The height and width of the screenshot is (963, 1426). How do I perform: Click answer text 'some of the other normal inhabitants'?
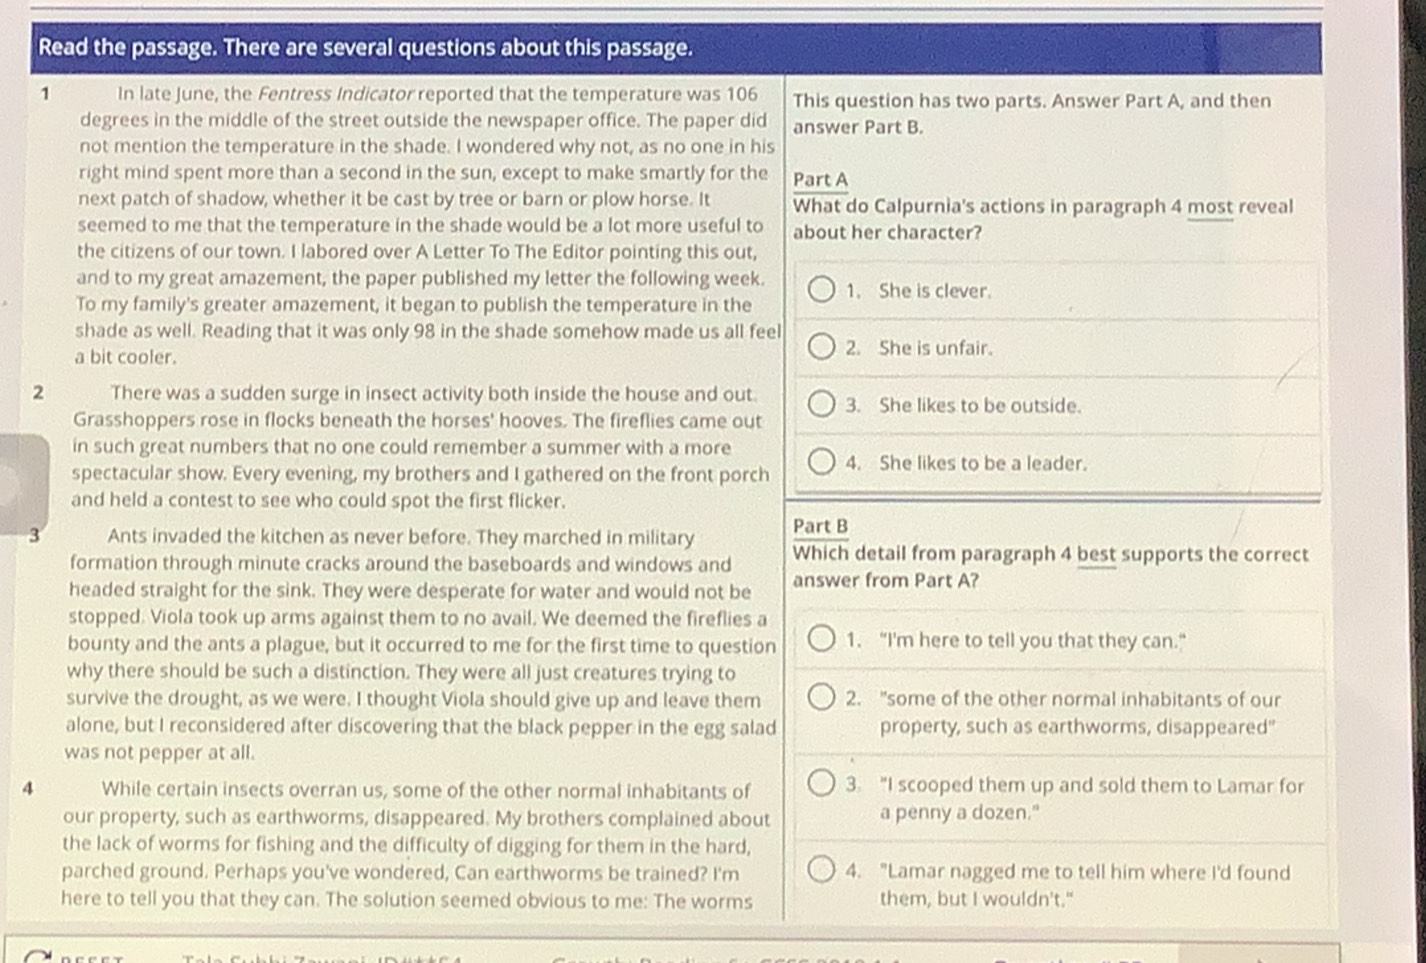point(1080,713)
